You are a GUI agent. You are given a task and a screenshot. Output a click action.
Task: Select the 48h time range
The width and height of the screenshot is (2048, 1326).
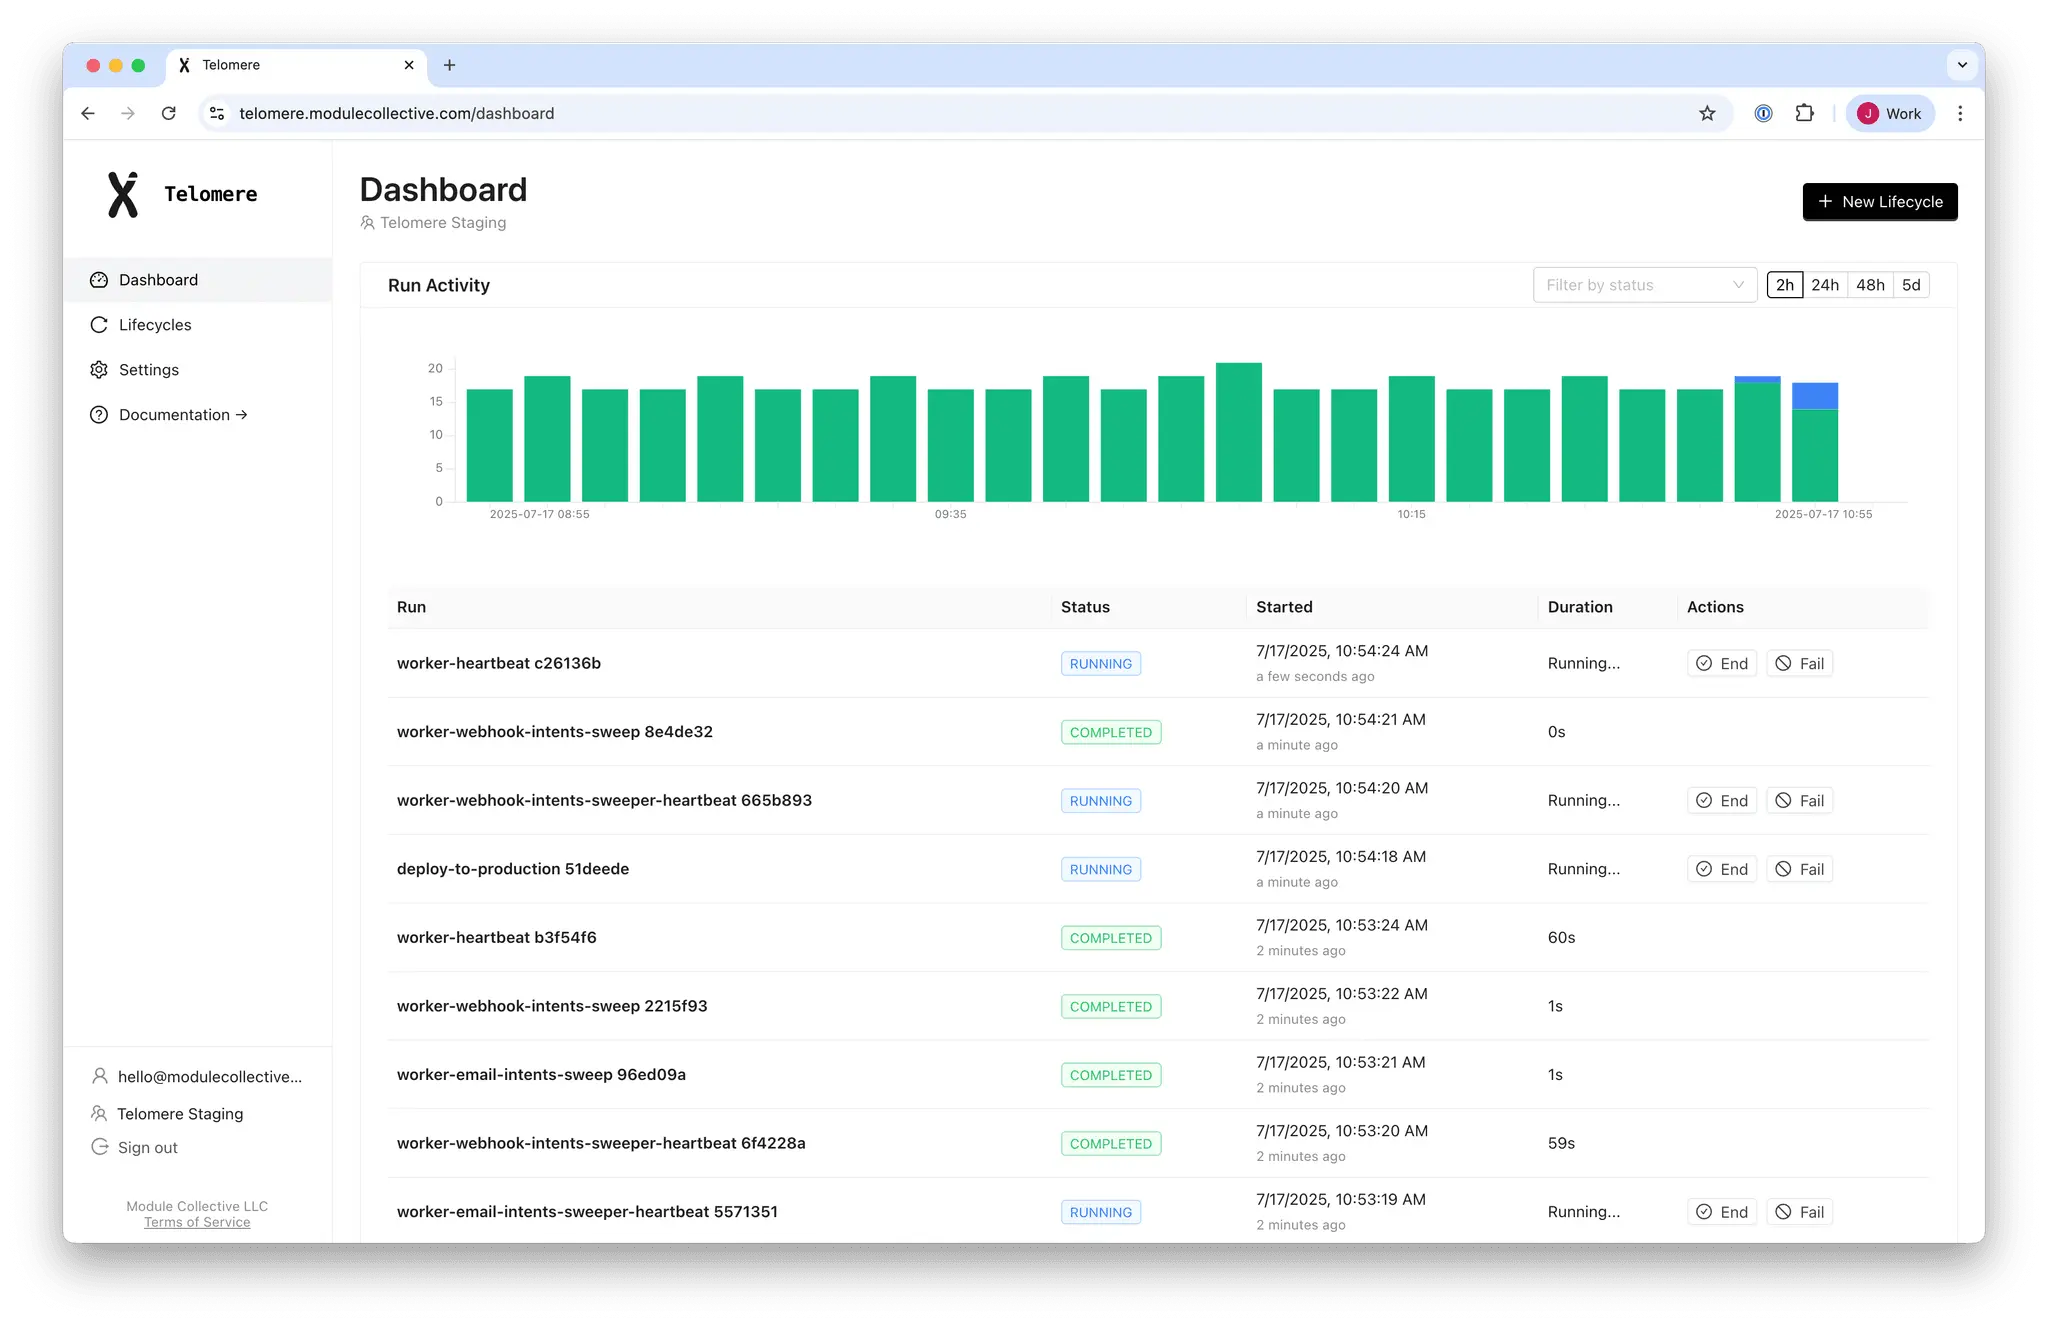point(1870,285)
